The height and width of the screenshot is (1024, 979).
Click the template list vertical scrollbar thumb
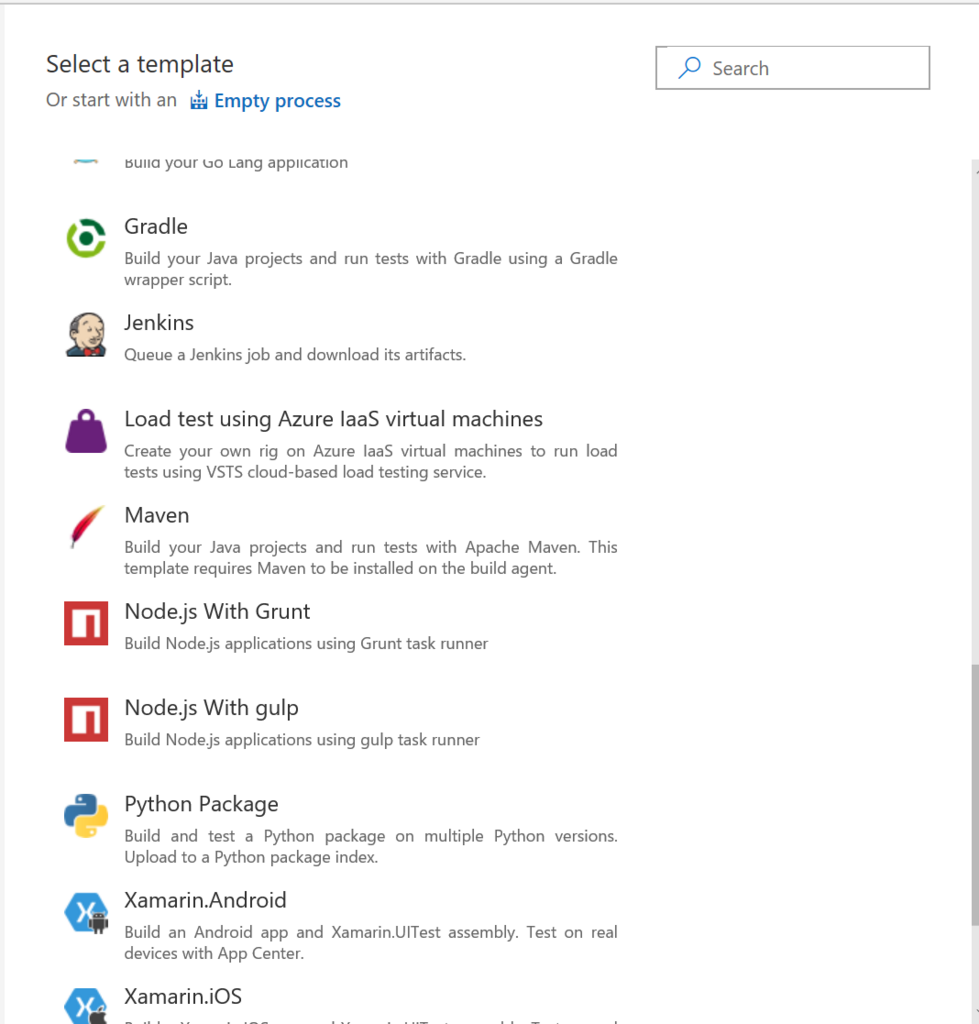pyautogui.click(x=975, y=795)
